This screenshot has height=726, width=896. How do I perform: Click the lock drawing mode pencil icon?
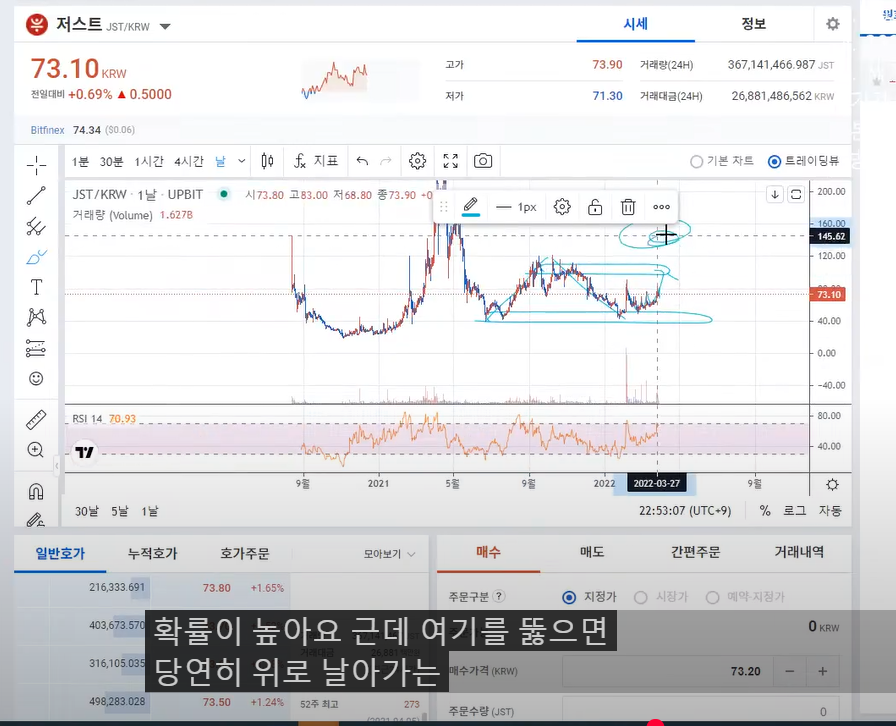(36, 520)
